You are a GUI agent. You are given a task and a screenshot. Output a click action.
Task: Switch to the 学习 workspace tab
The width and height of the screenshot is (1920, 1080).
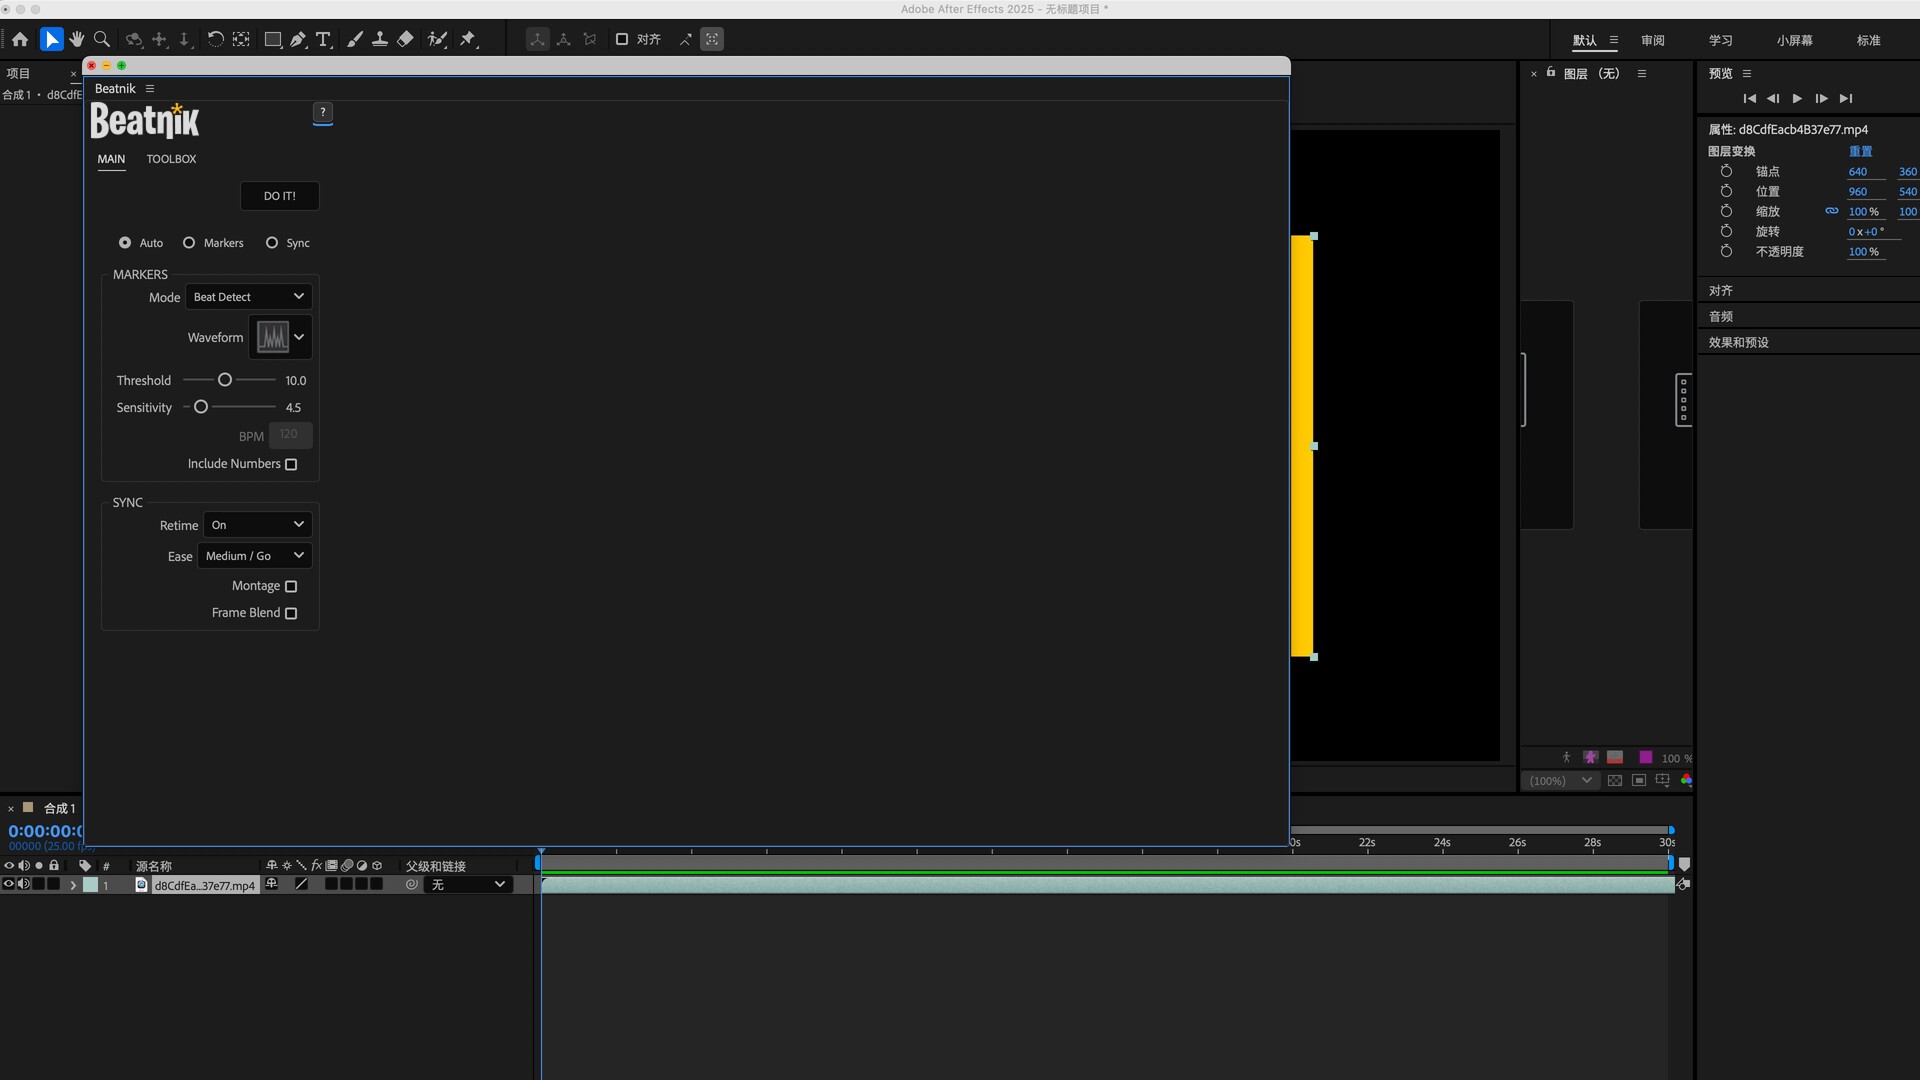[x=1720, y=40]
